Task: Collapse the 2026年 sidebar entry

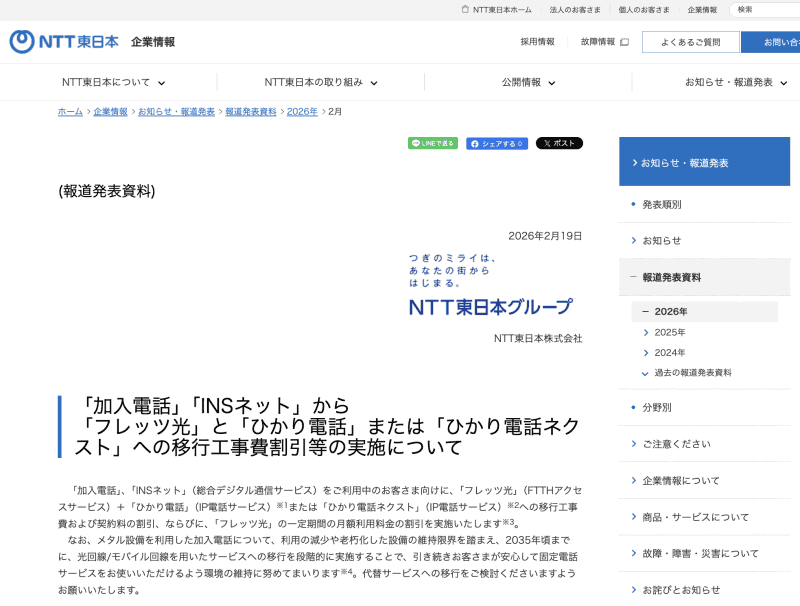Action: (705, 312)
